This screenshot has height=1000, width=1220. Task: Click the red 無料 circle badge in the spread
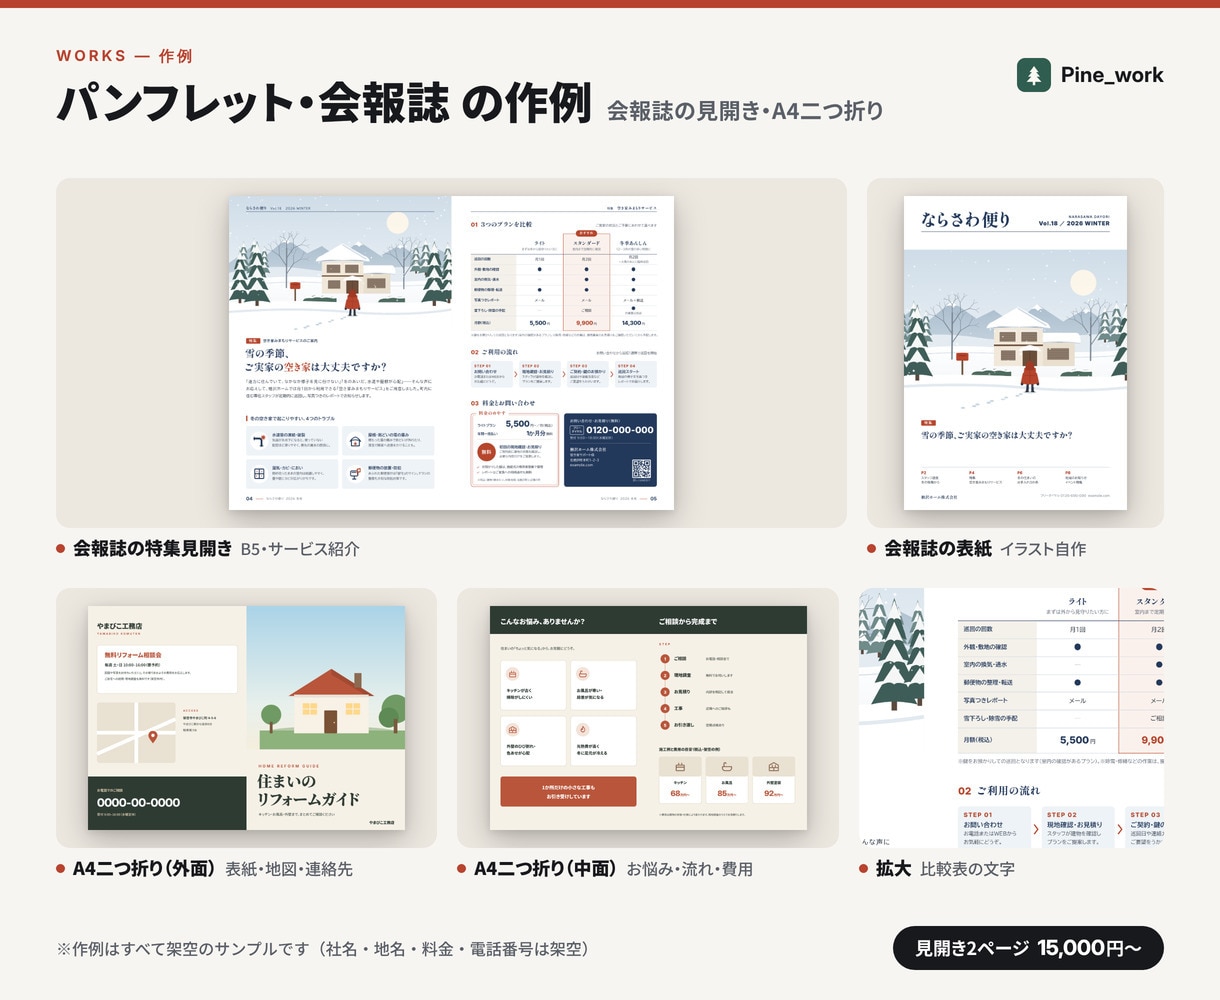(486, 451)
